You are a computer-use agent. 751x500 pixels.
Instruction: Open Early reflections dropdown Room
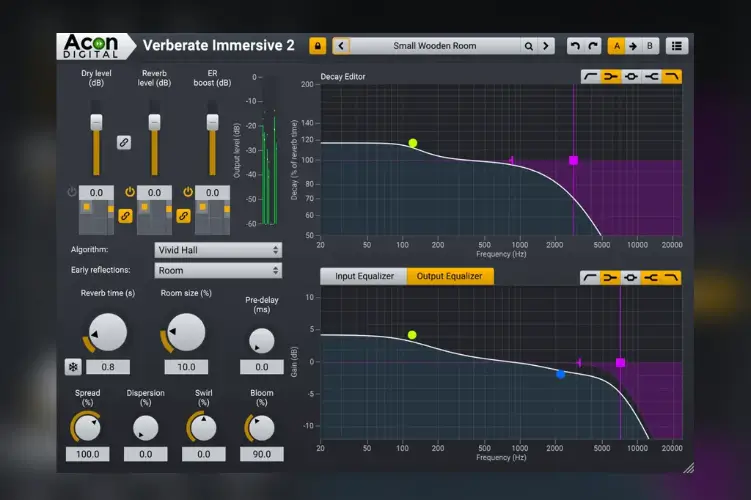[x=218, y=271]
